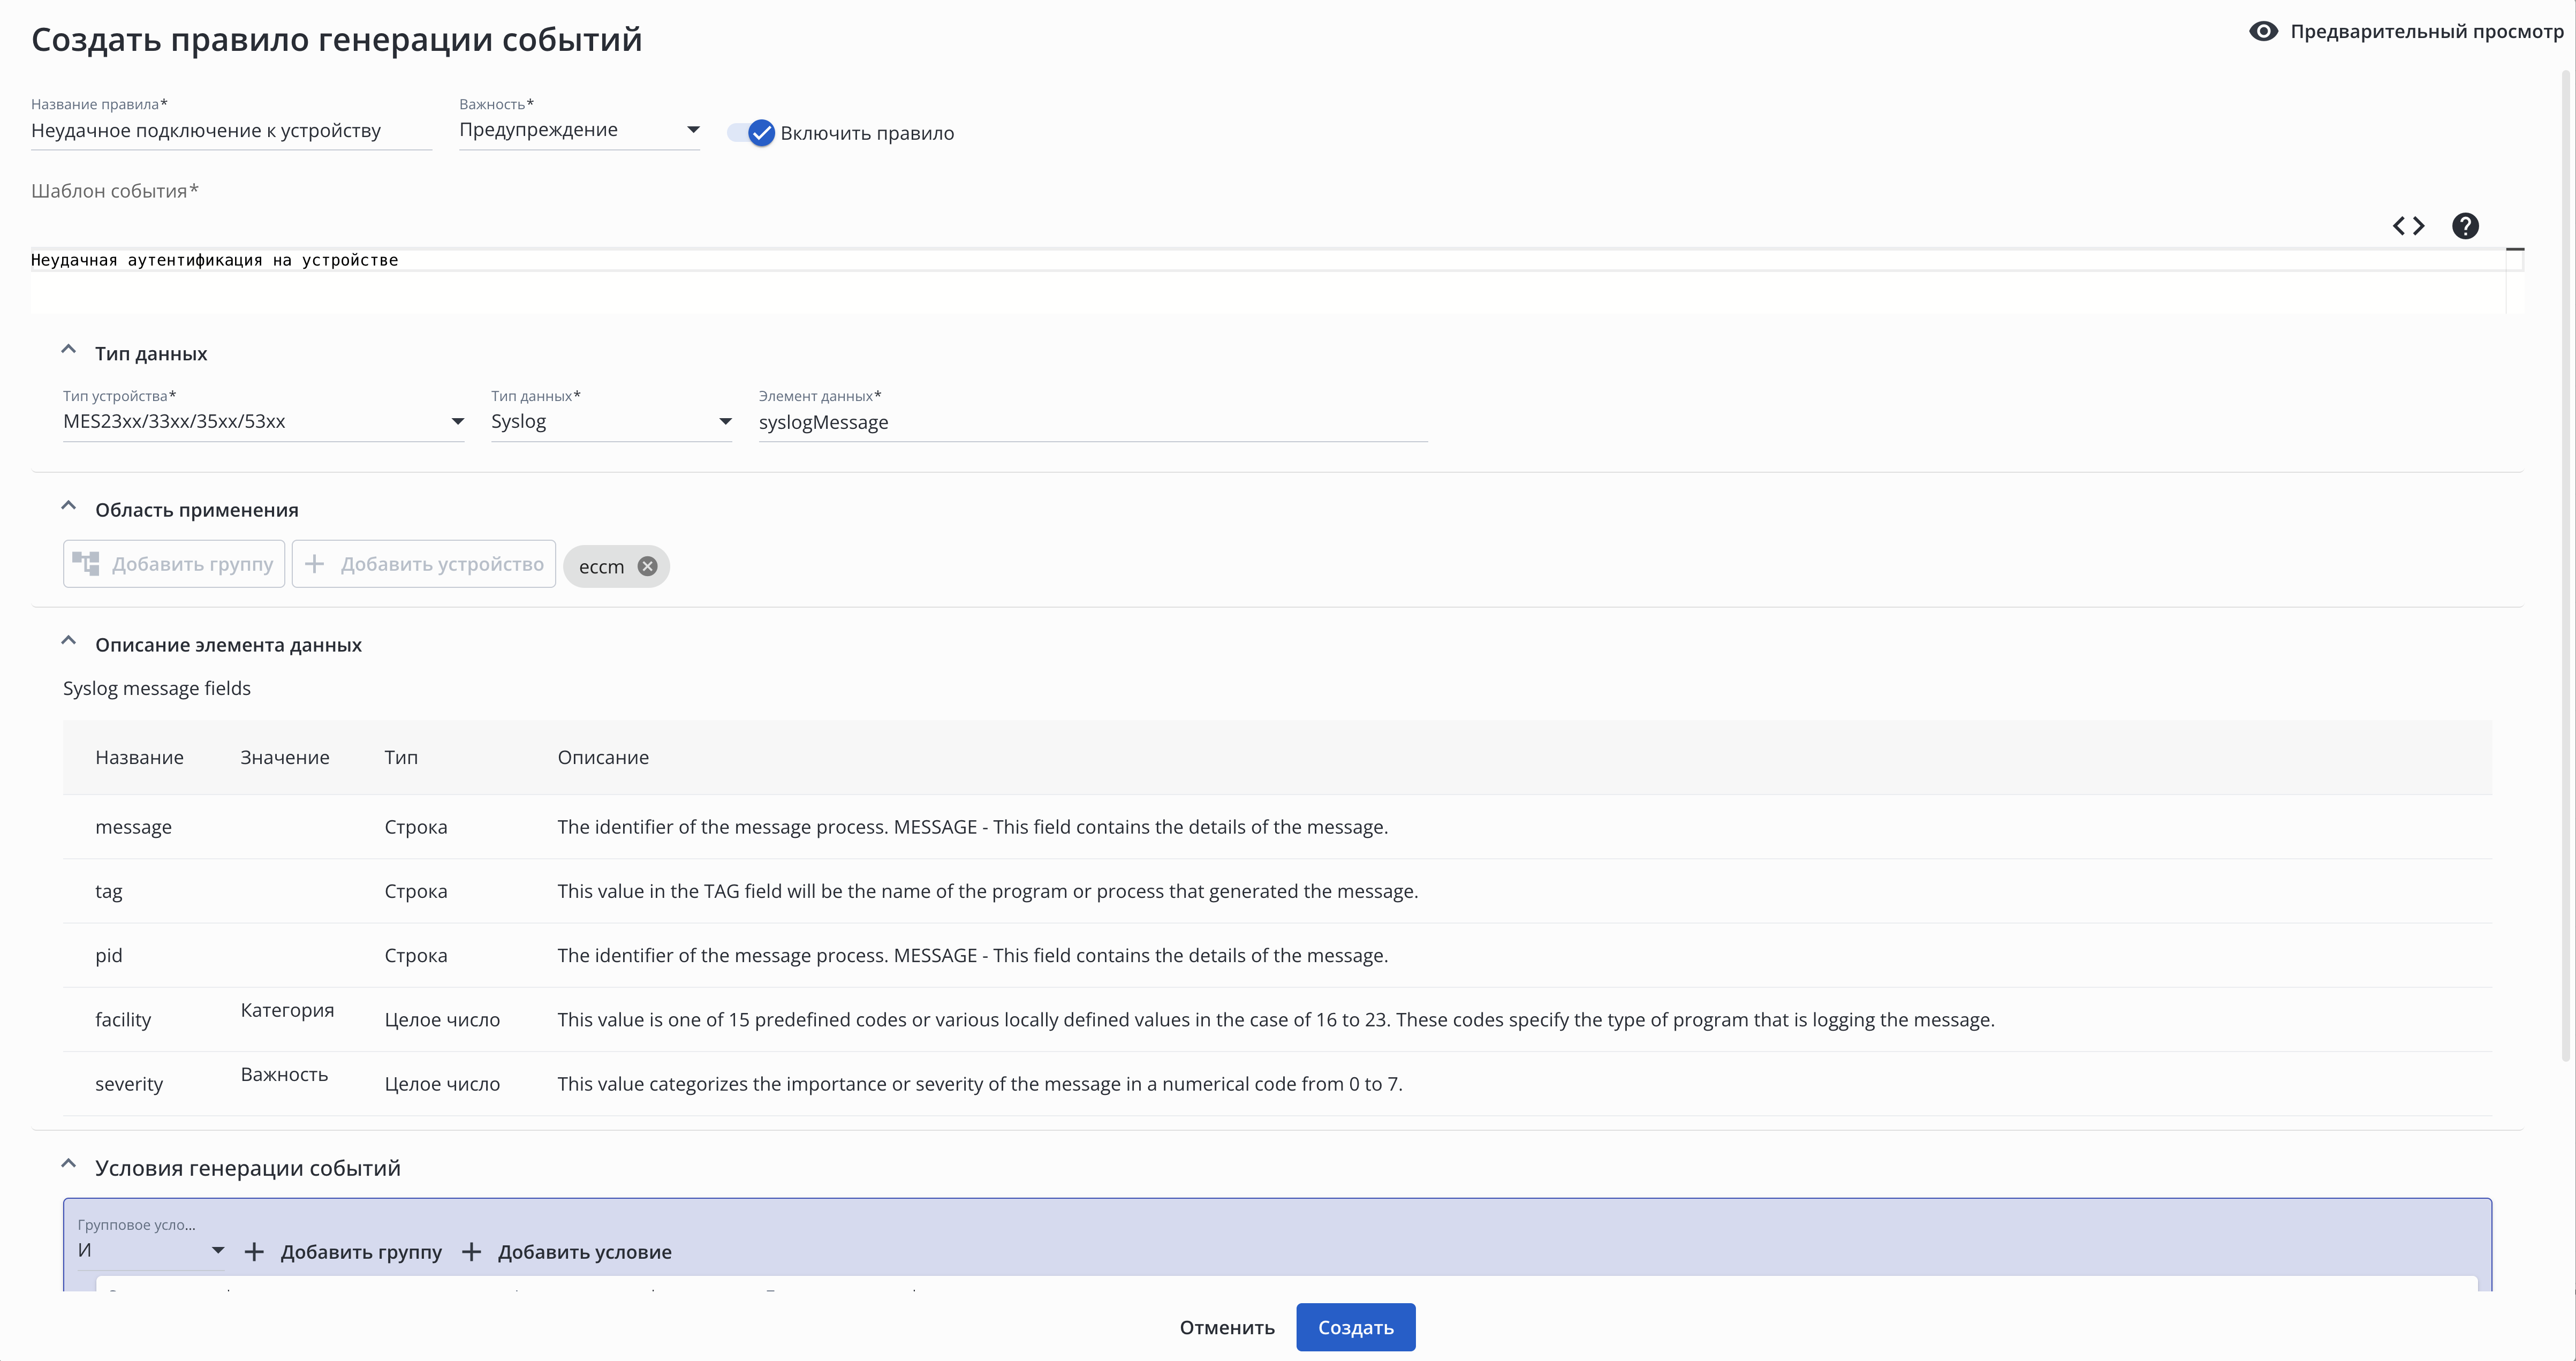Click the Создать button
This screenshot has height=1361, width=2576.
point(1355,1327)
